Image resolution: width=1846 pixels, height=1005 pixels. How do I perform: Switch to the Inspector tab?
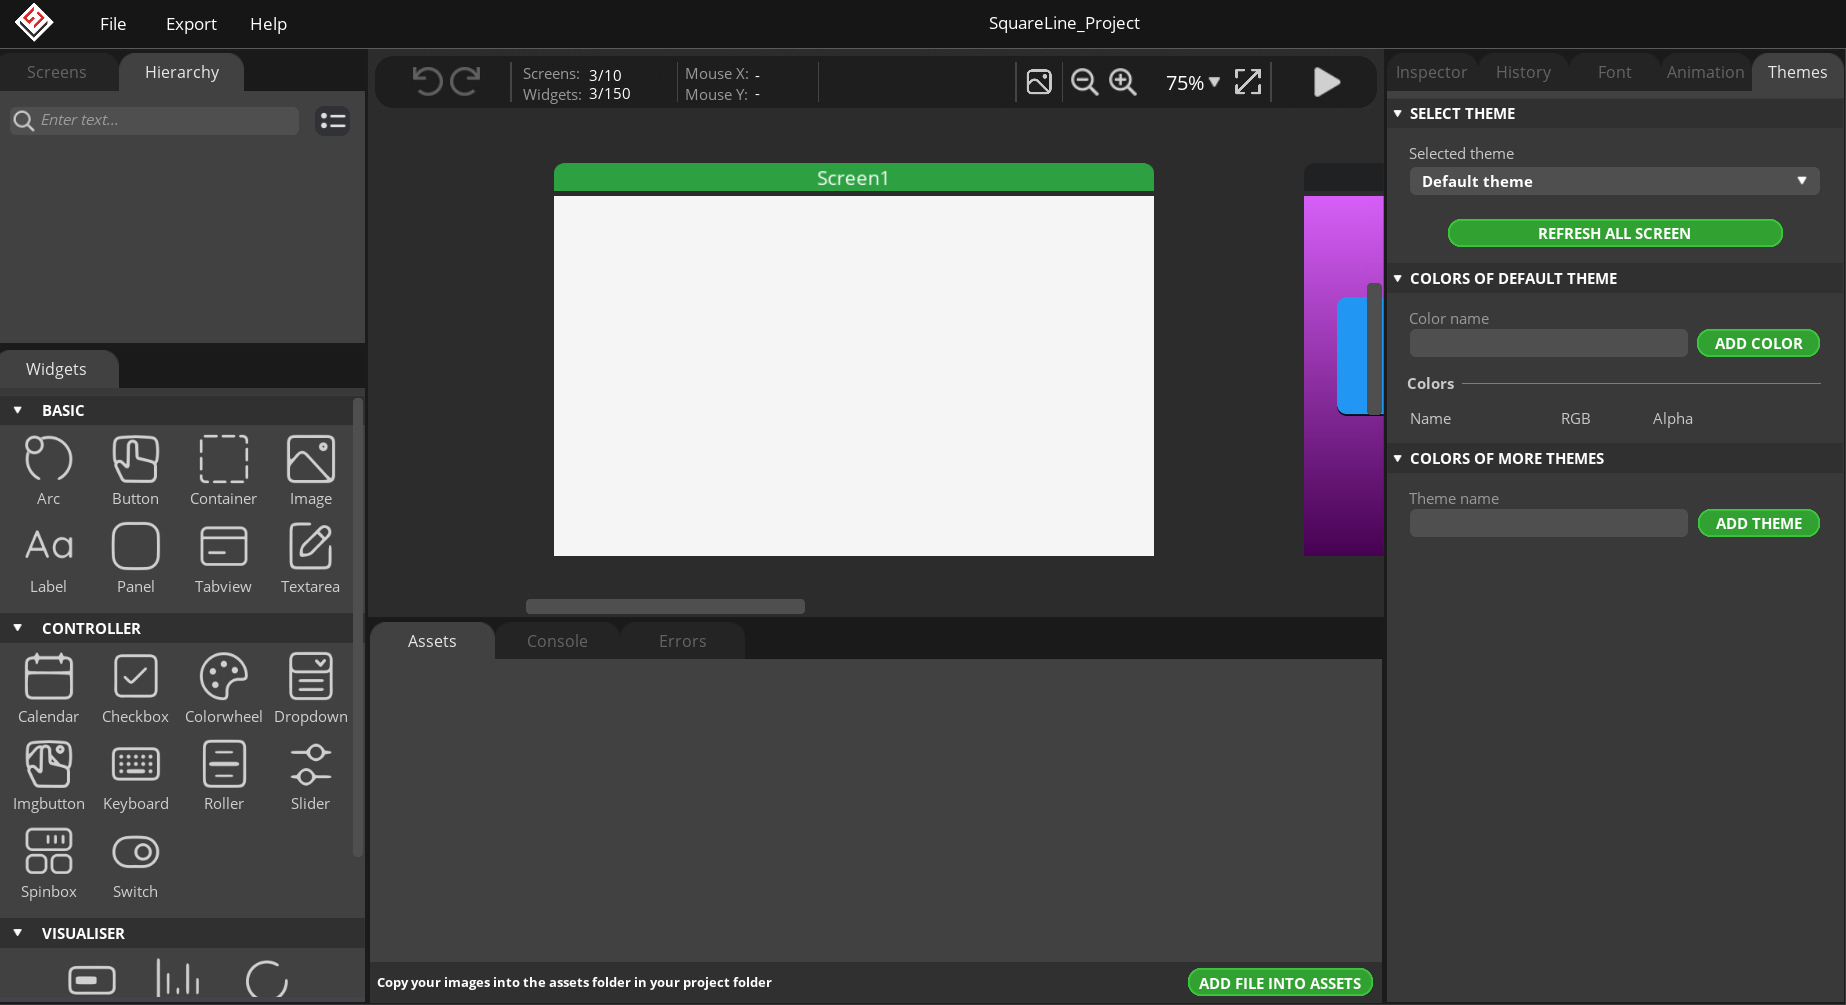pos(1431,72)
